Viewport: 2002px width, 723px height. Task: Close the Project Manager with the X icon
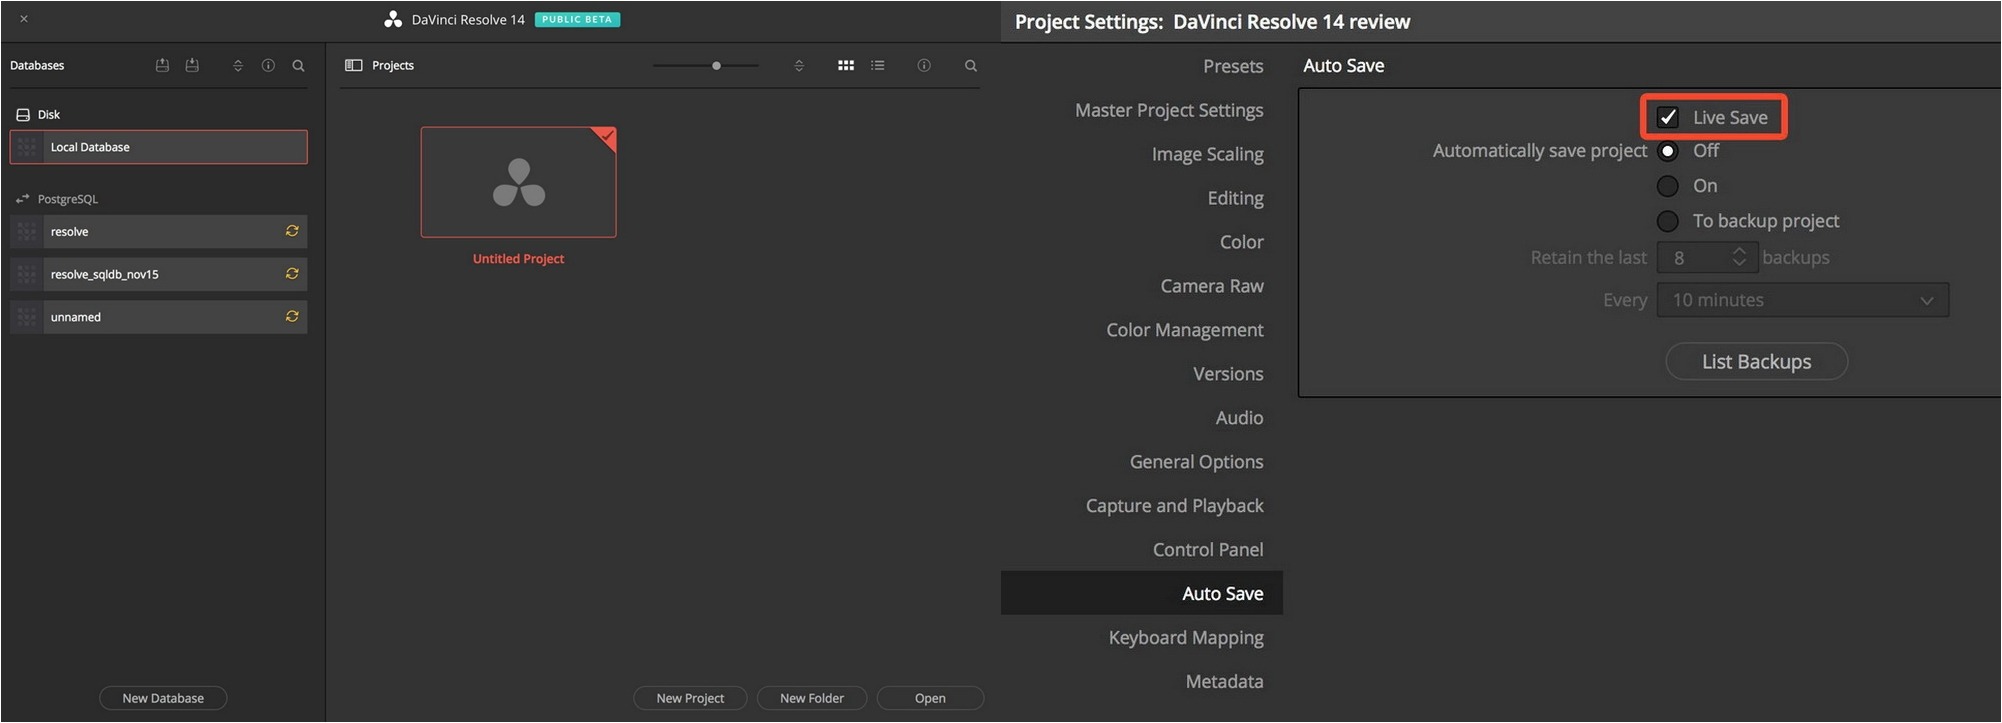pos(24,19)
